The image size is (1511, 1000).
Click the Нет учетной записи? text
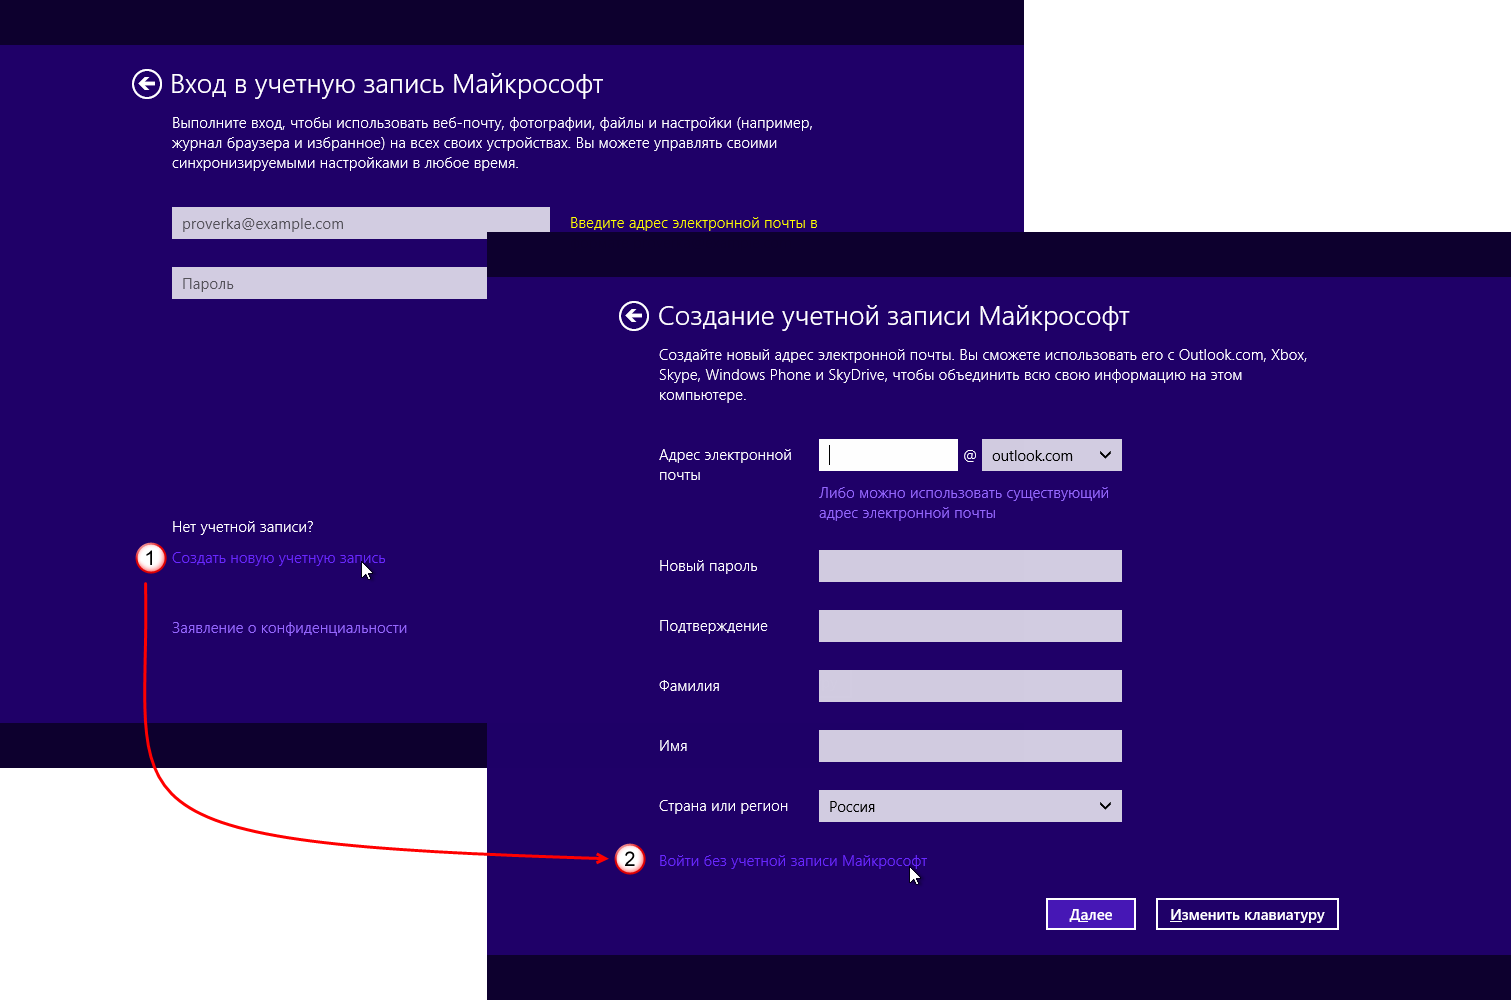tap(243, 527)
